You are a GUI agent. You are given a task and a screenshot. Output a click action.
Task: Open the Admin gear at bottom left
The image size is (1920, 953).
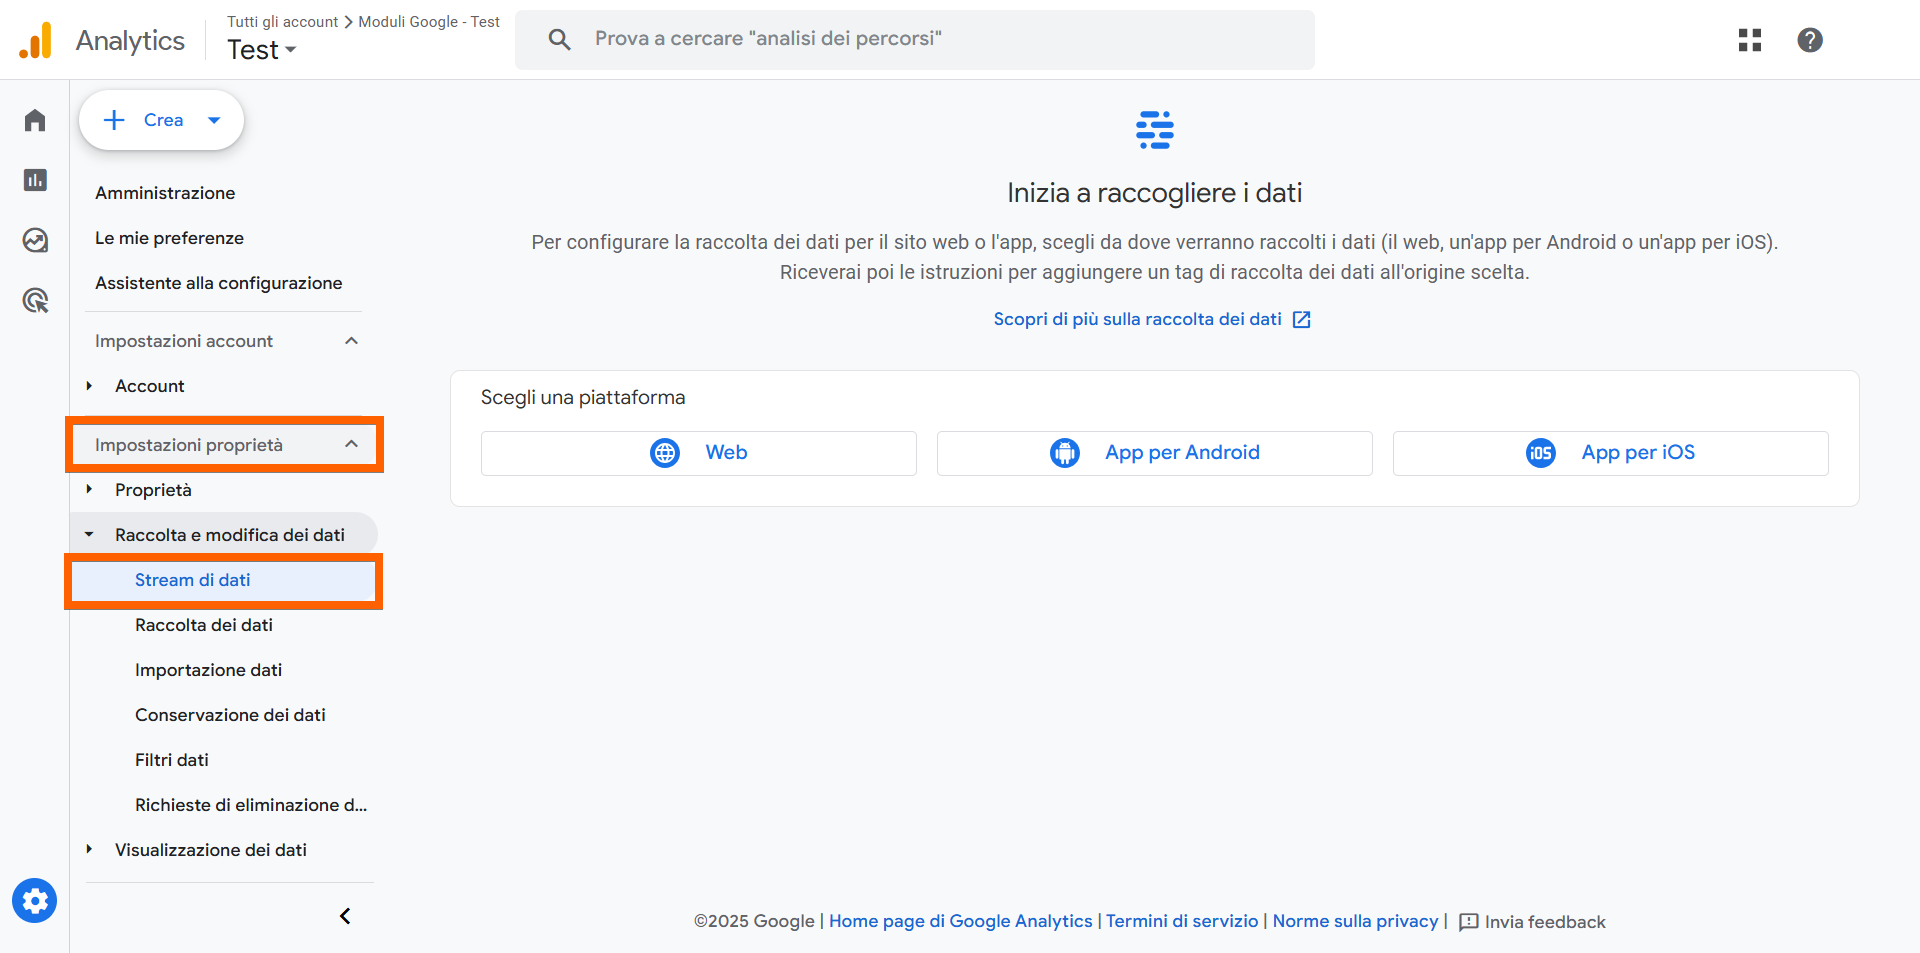(34, 900)
